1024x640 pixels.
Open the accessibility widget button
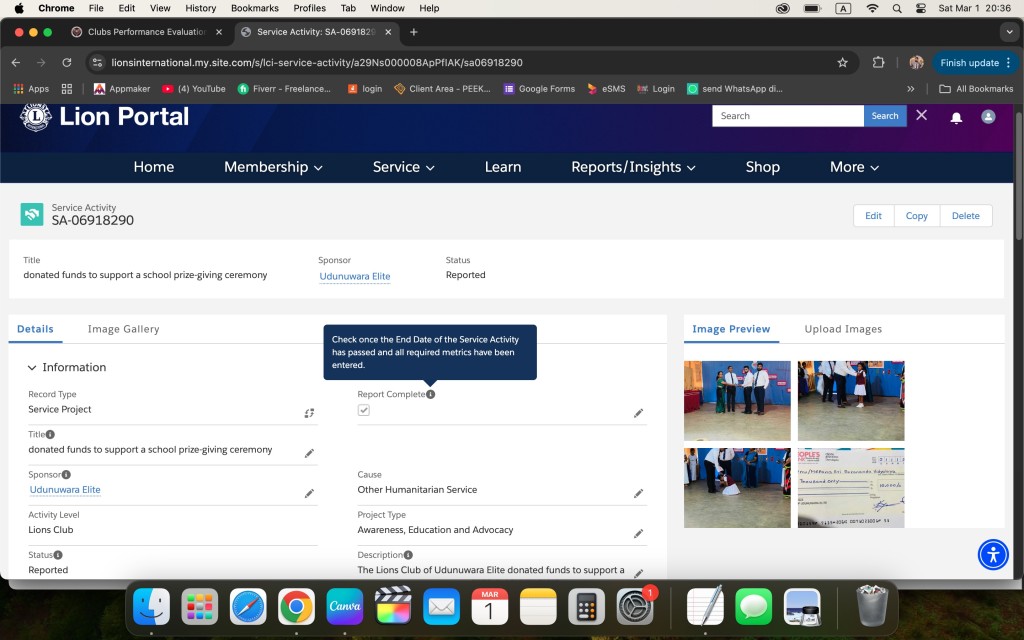point(993,555)
